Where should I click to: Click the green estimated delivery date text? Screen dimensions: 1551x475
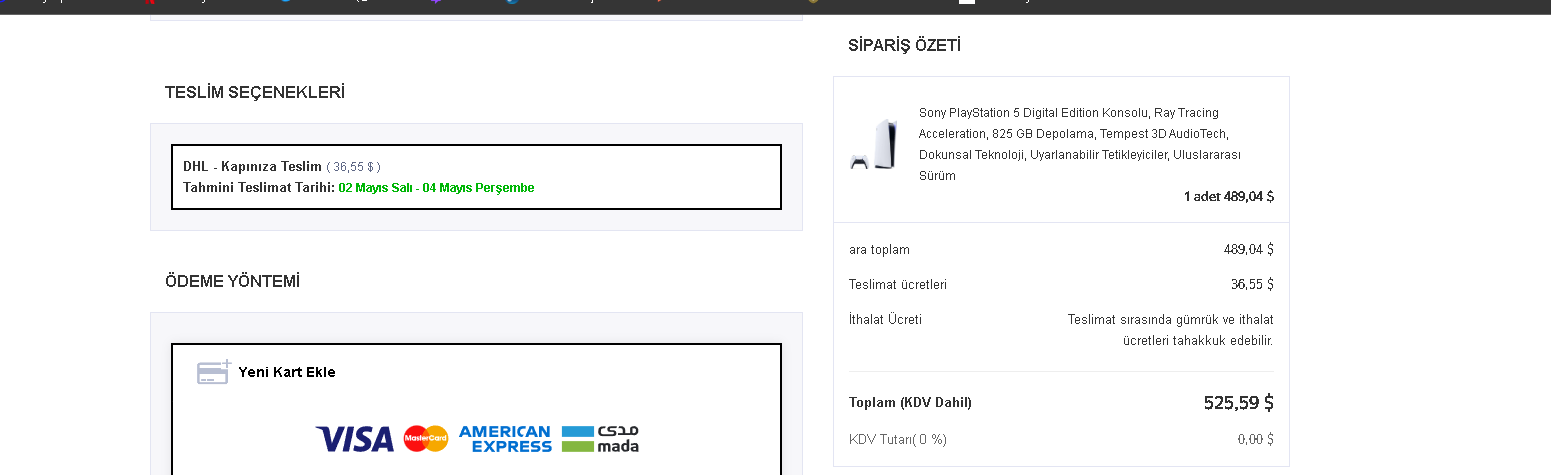[436, 188]
